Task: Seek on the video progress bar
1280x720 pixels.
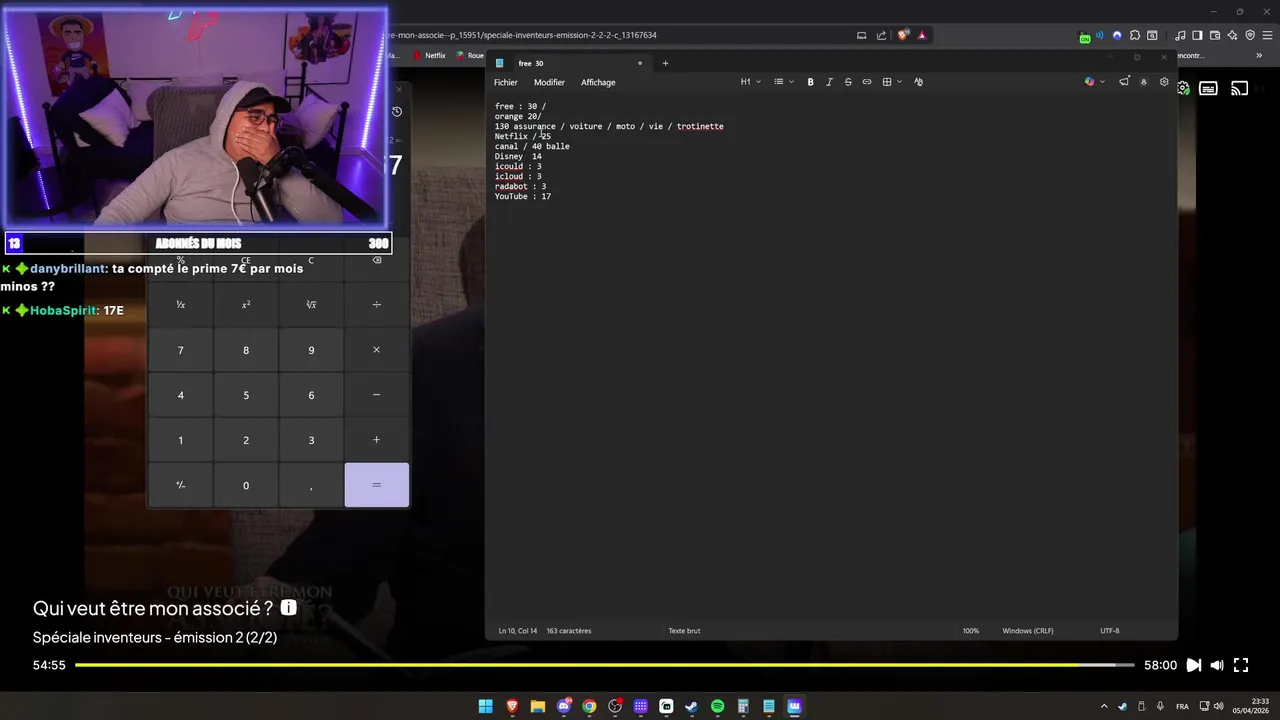Action: coord(605,665)
